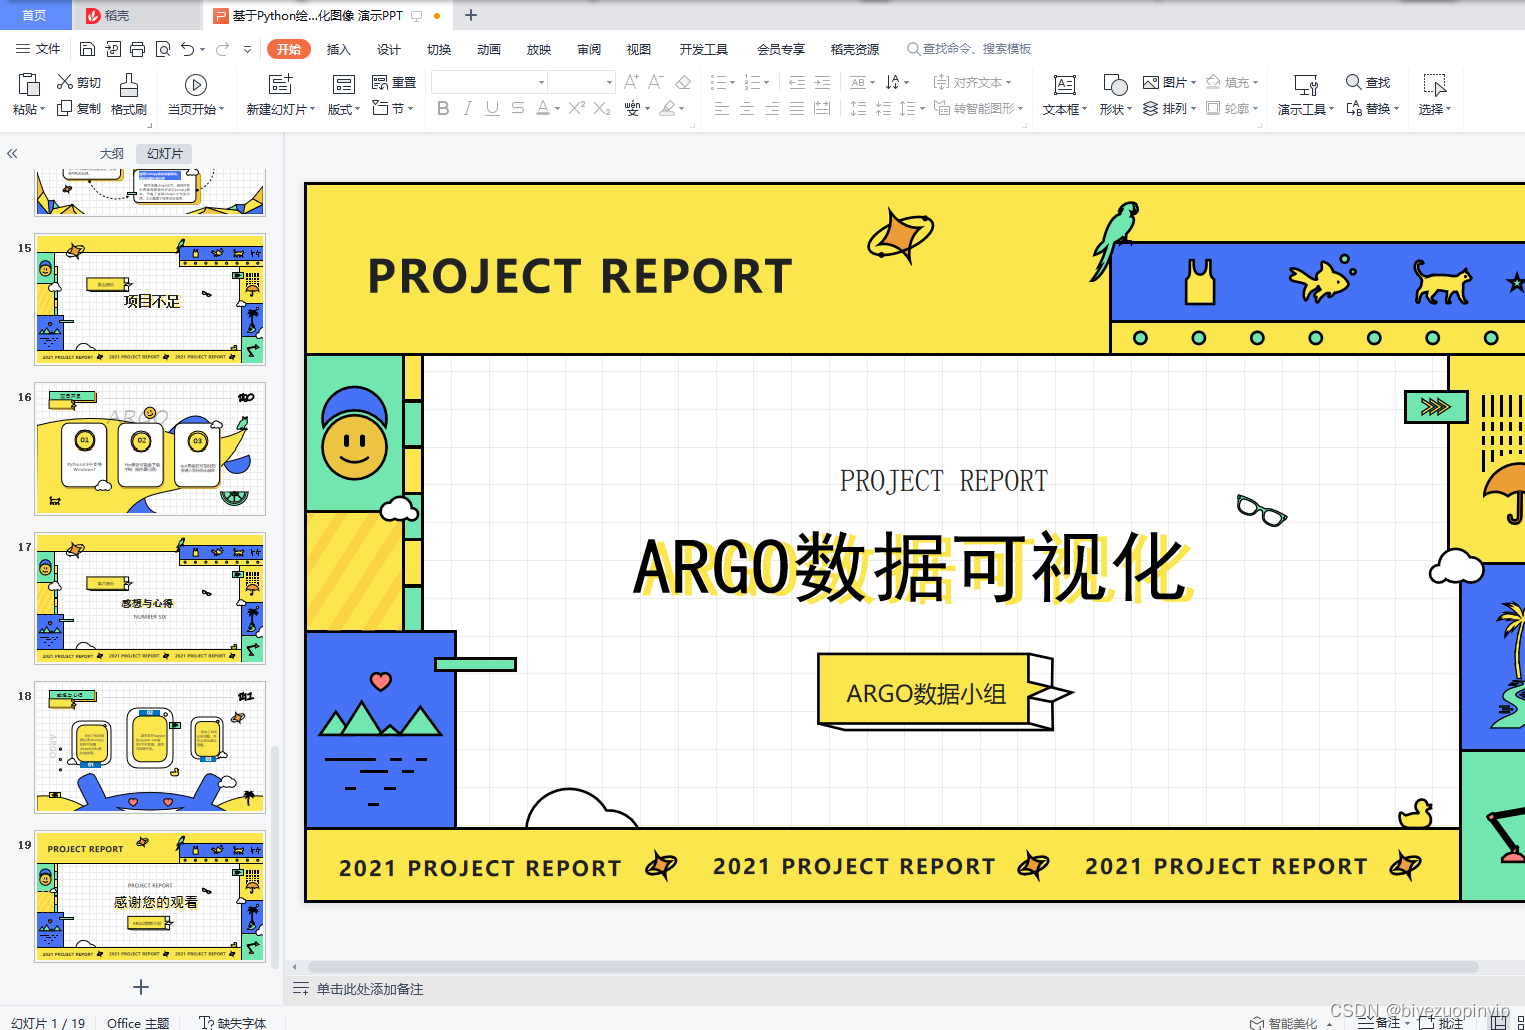Cut selection with 剪切
The height and width of the screenshot is (1030, 1525).
tap(78, 82)
